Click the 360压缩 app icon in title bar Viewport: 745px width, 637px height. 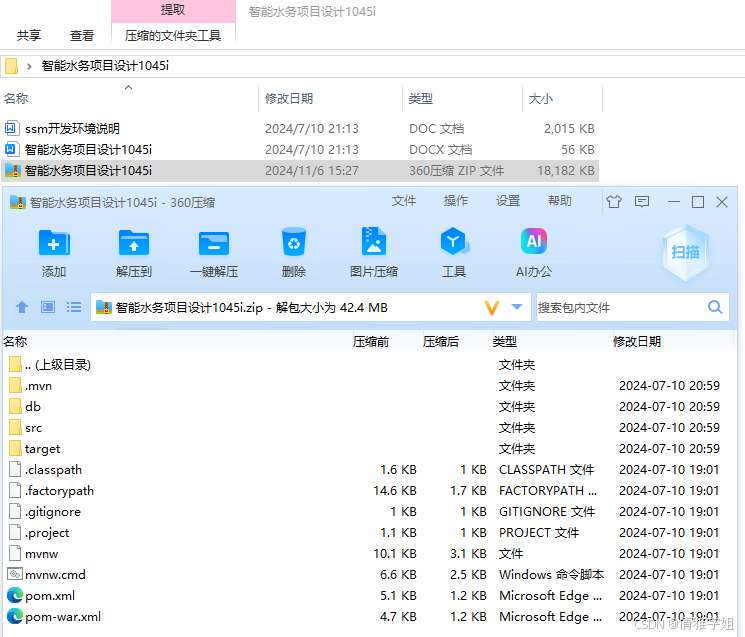coord(18,202)
